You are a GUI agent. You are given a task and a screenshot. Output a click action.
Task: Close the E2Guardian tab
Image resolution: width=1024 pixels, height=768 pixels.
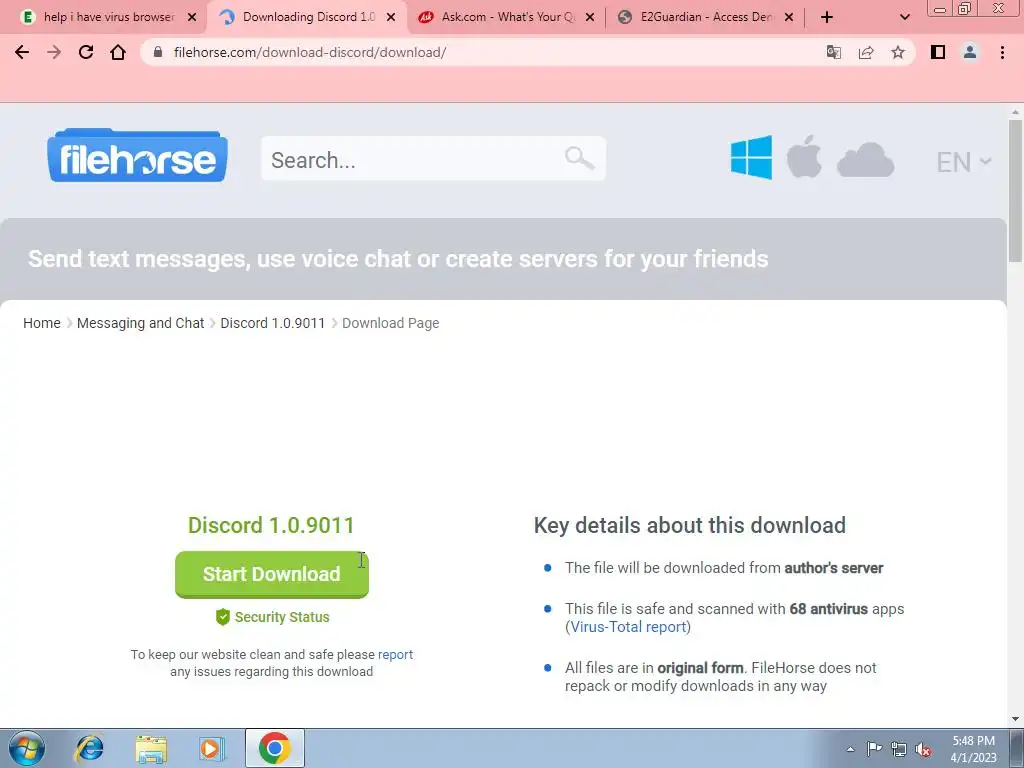789,18
